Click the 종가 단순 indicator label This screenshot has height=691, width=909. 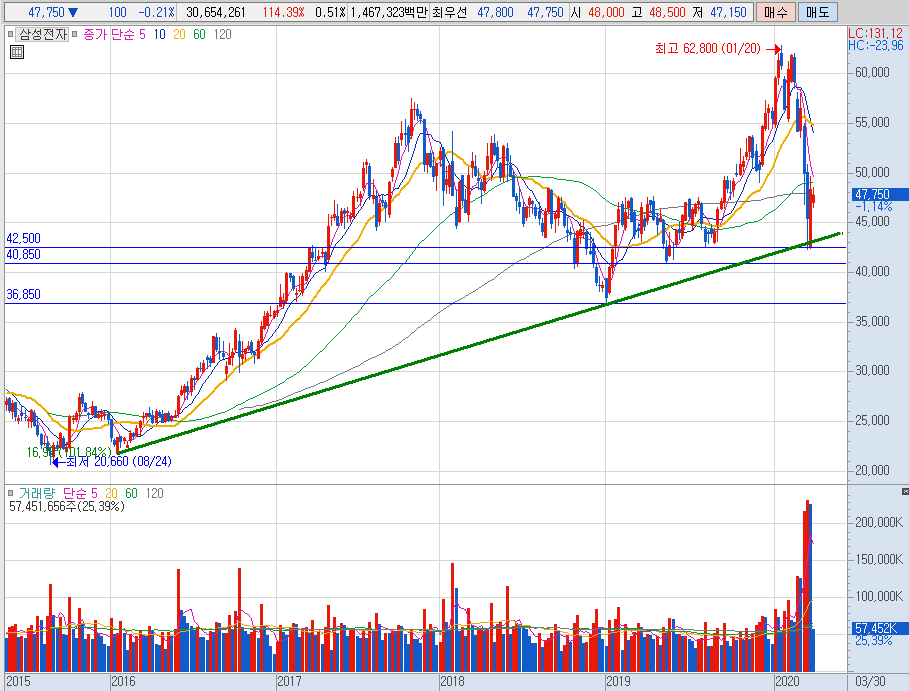108,35
